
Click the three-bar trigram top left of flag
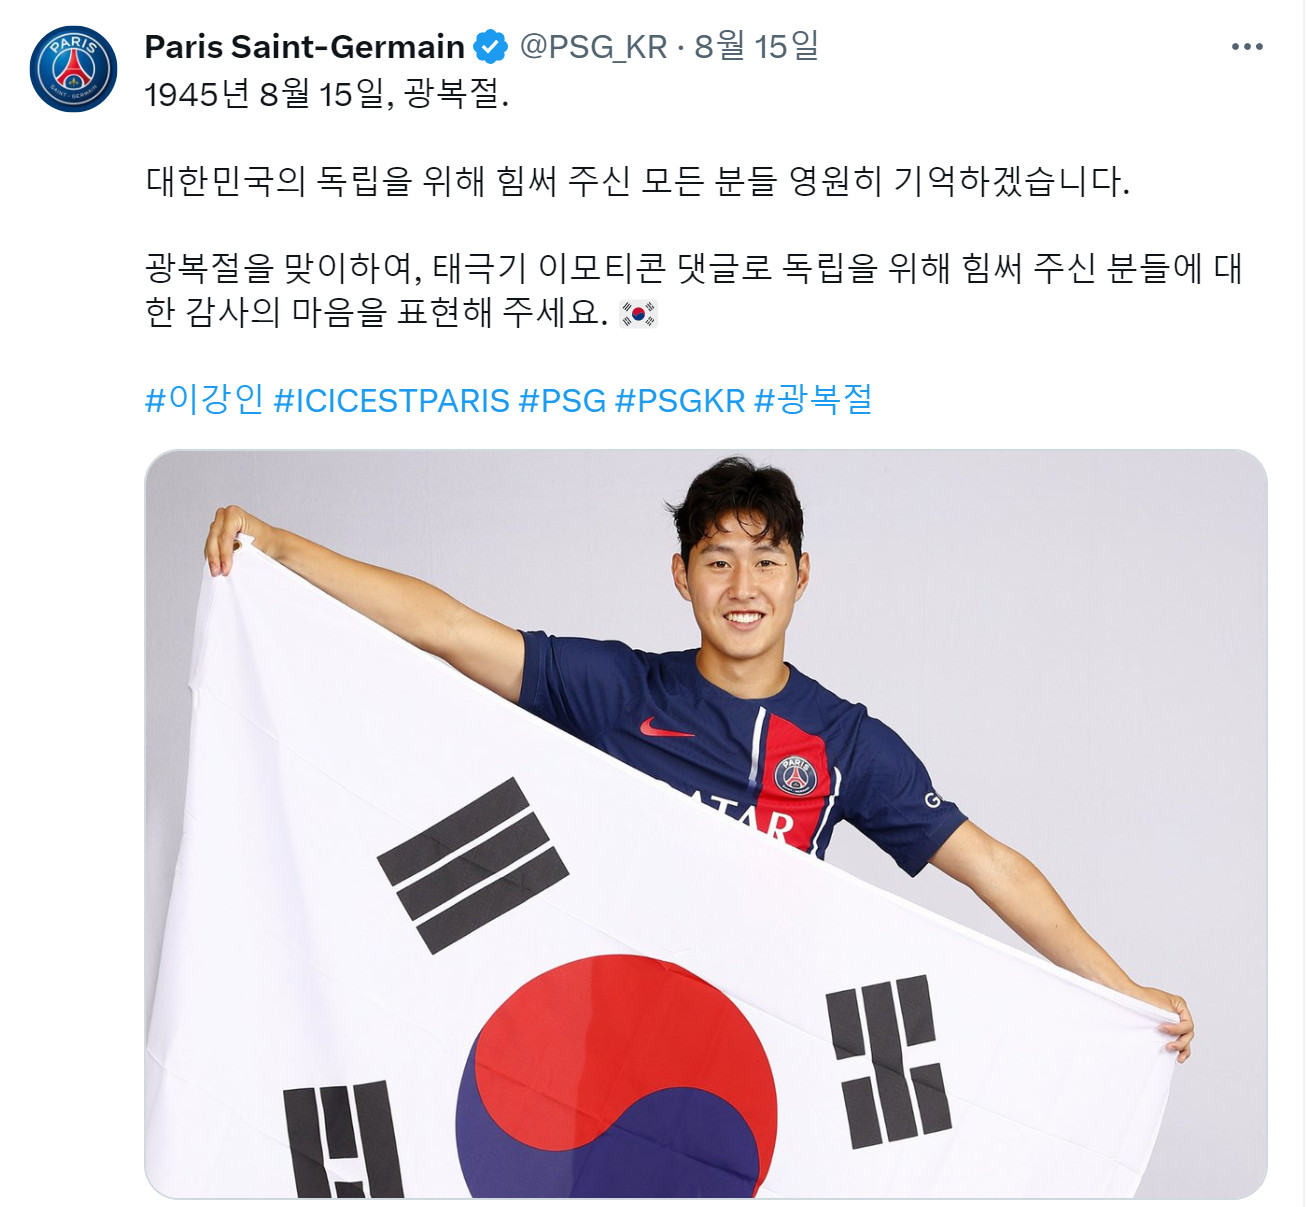pyautogui.click(x=473, y=865)
